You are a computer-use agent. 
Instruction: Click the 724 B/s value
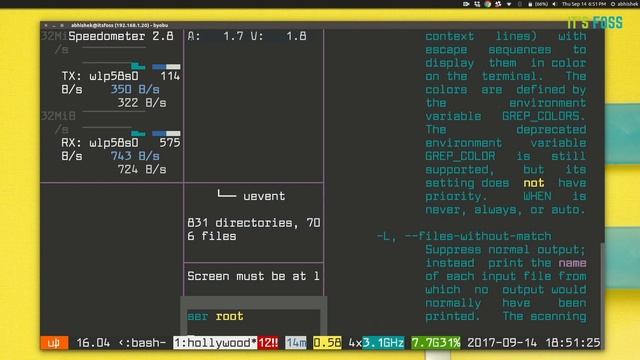(x=142, y=169)
